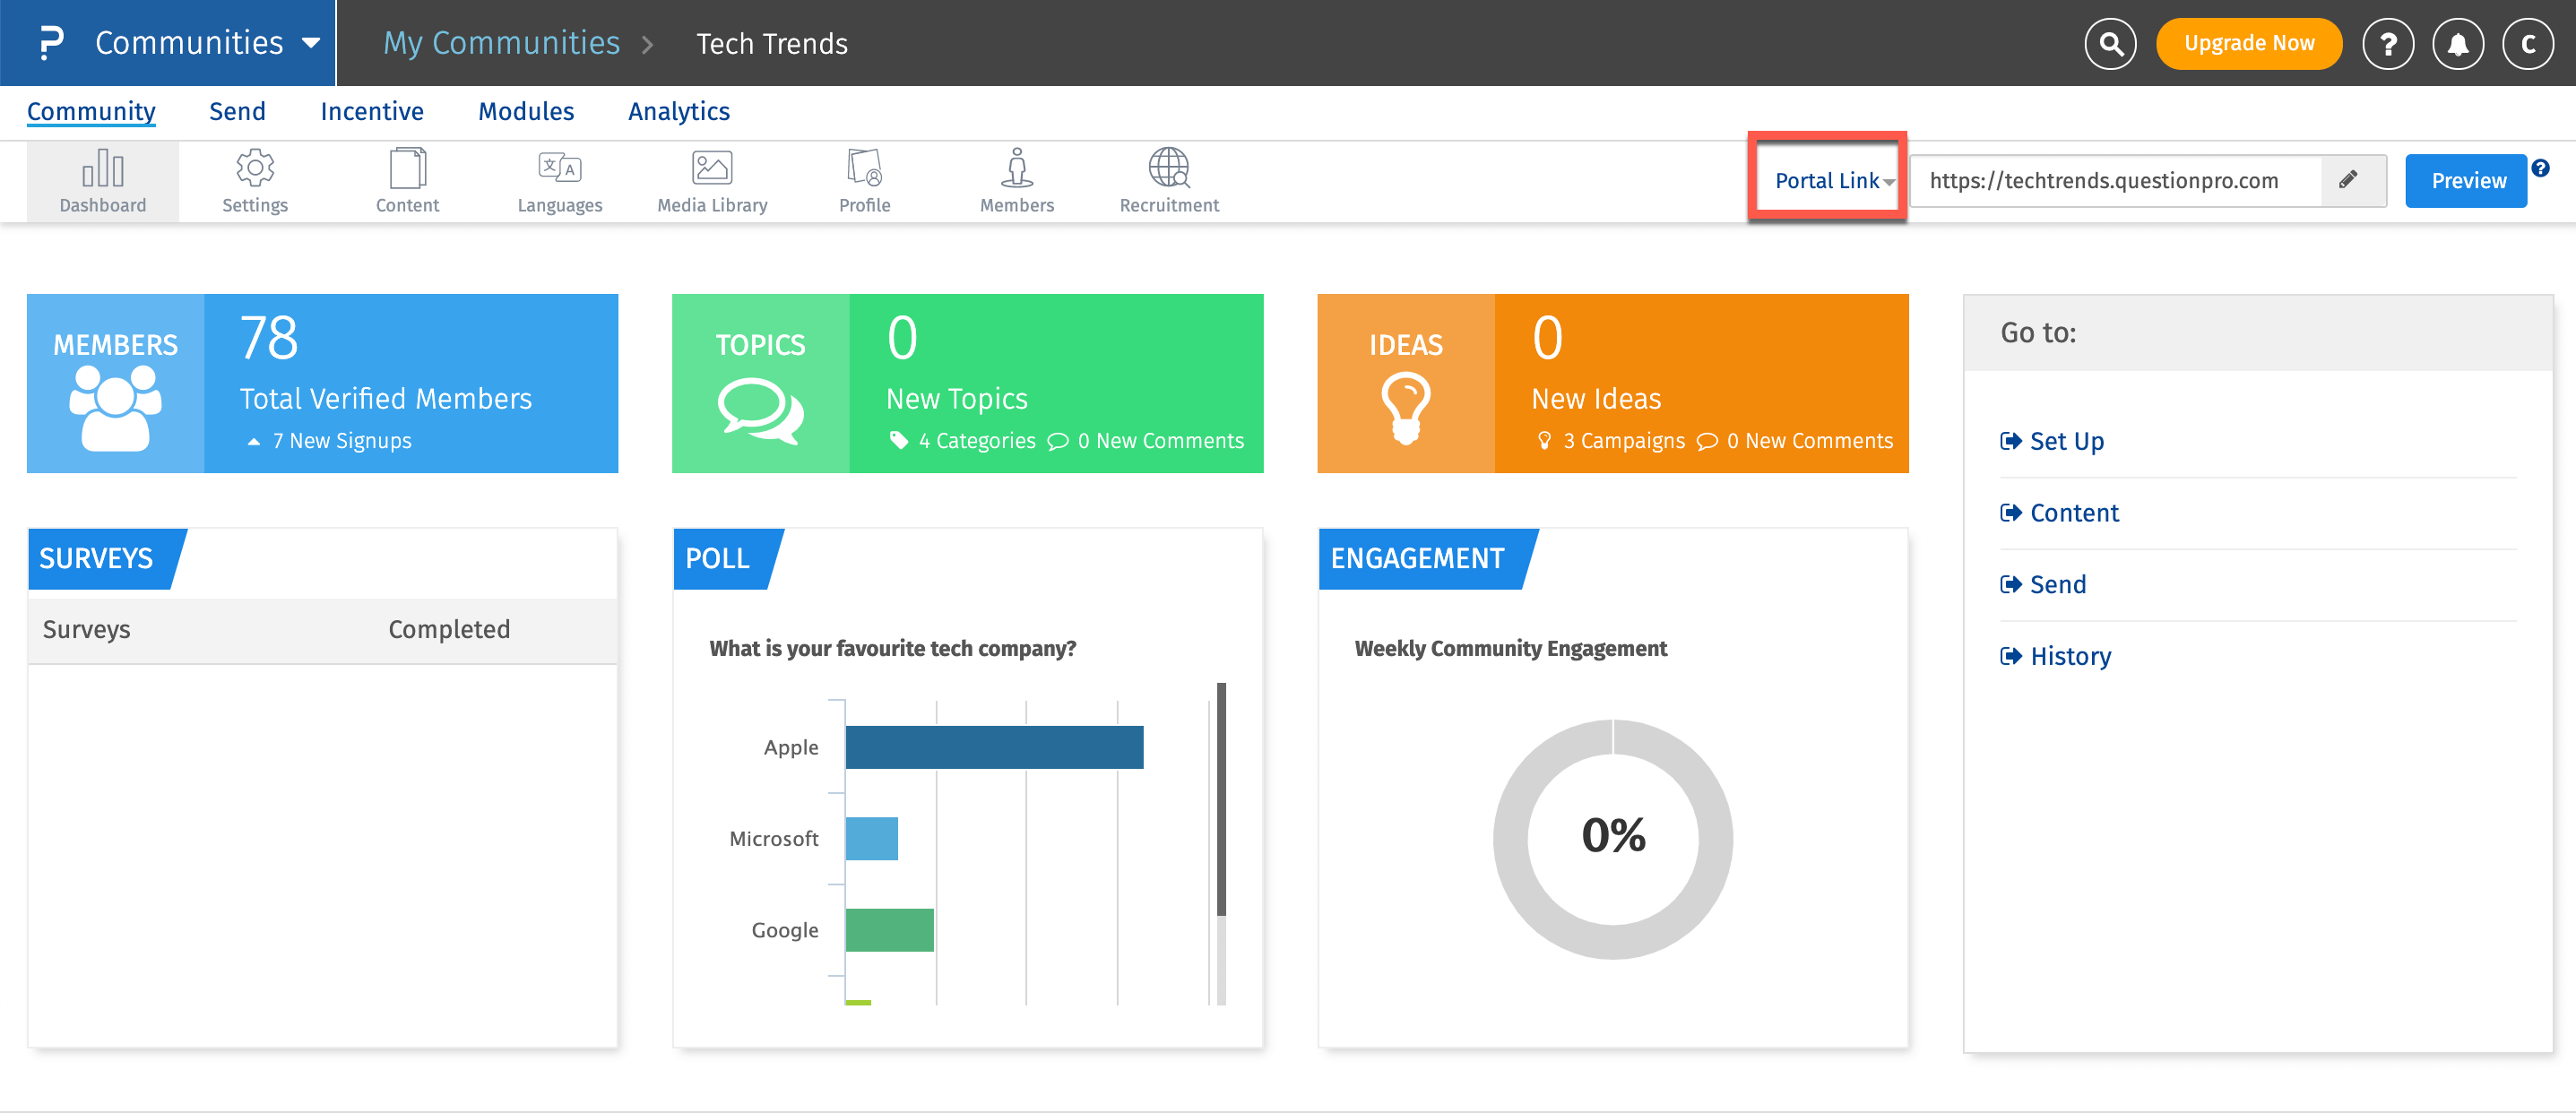Click the poll chart vertical scrollbar
The image size is (2576, 1113).
pos(1220,800)
